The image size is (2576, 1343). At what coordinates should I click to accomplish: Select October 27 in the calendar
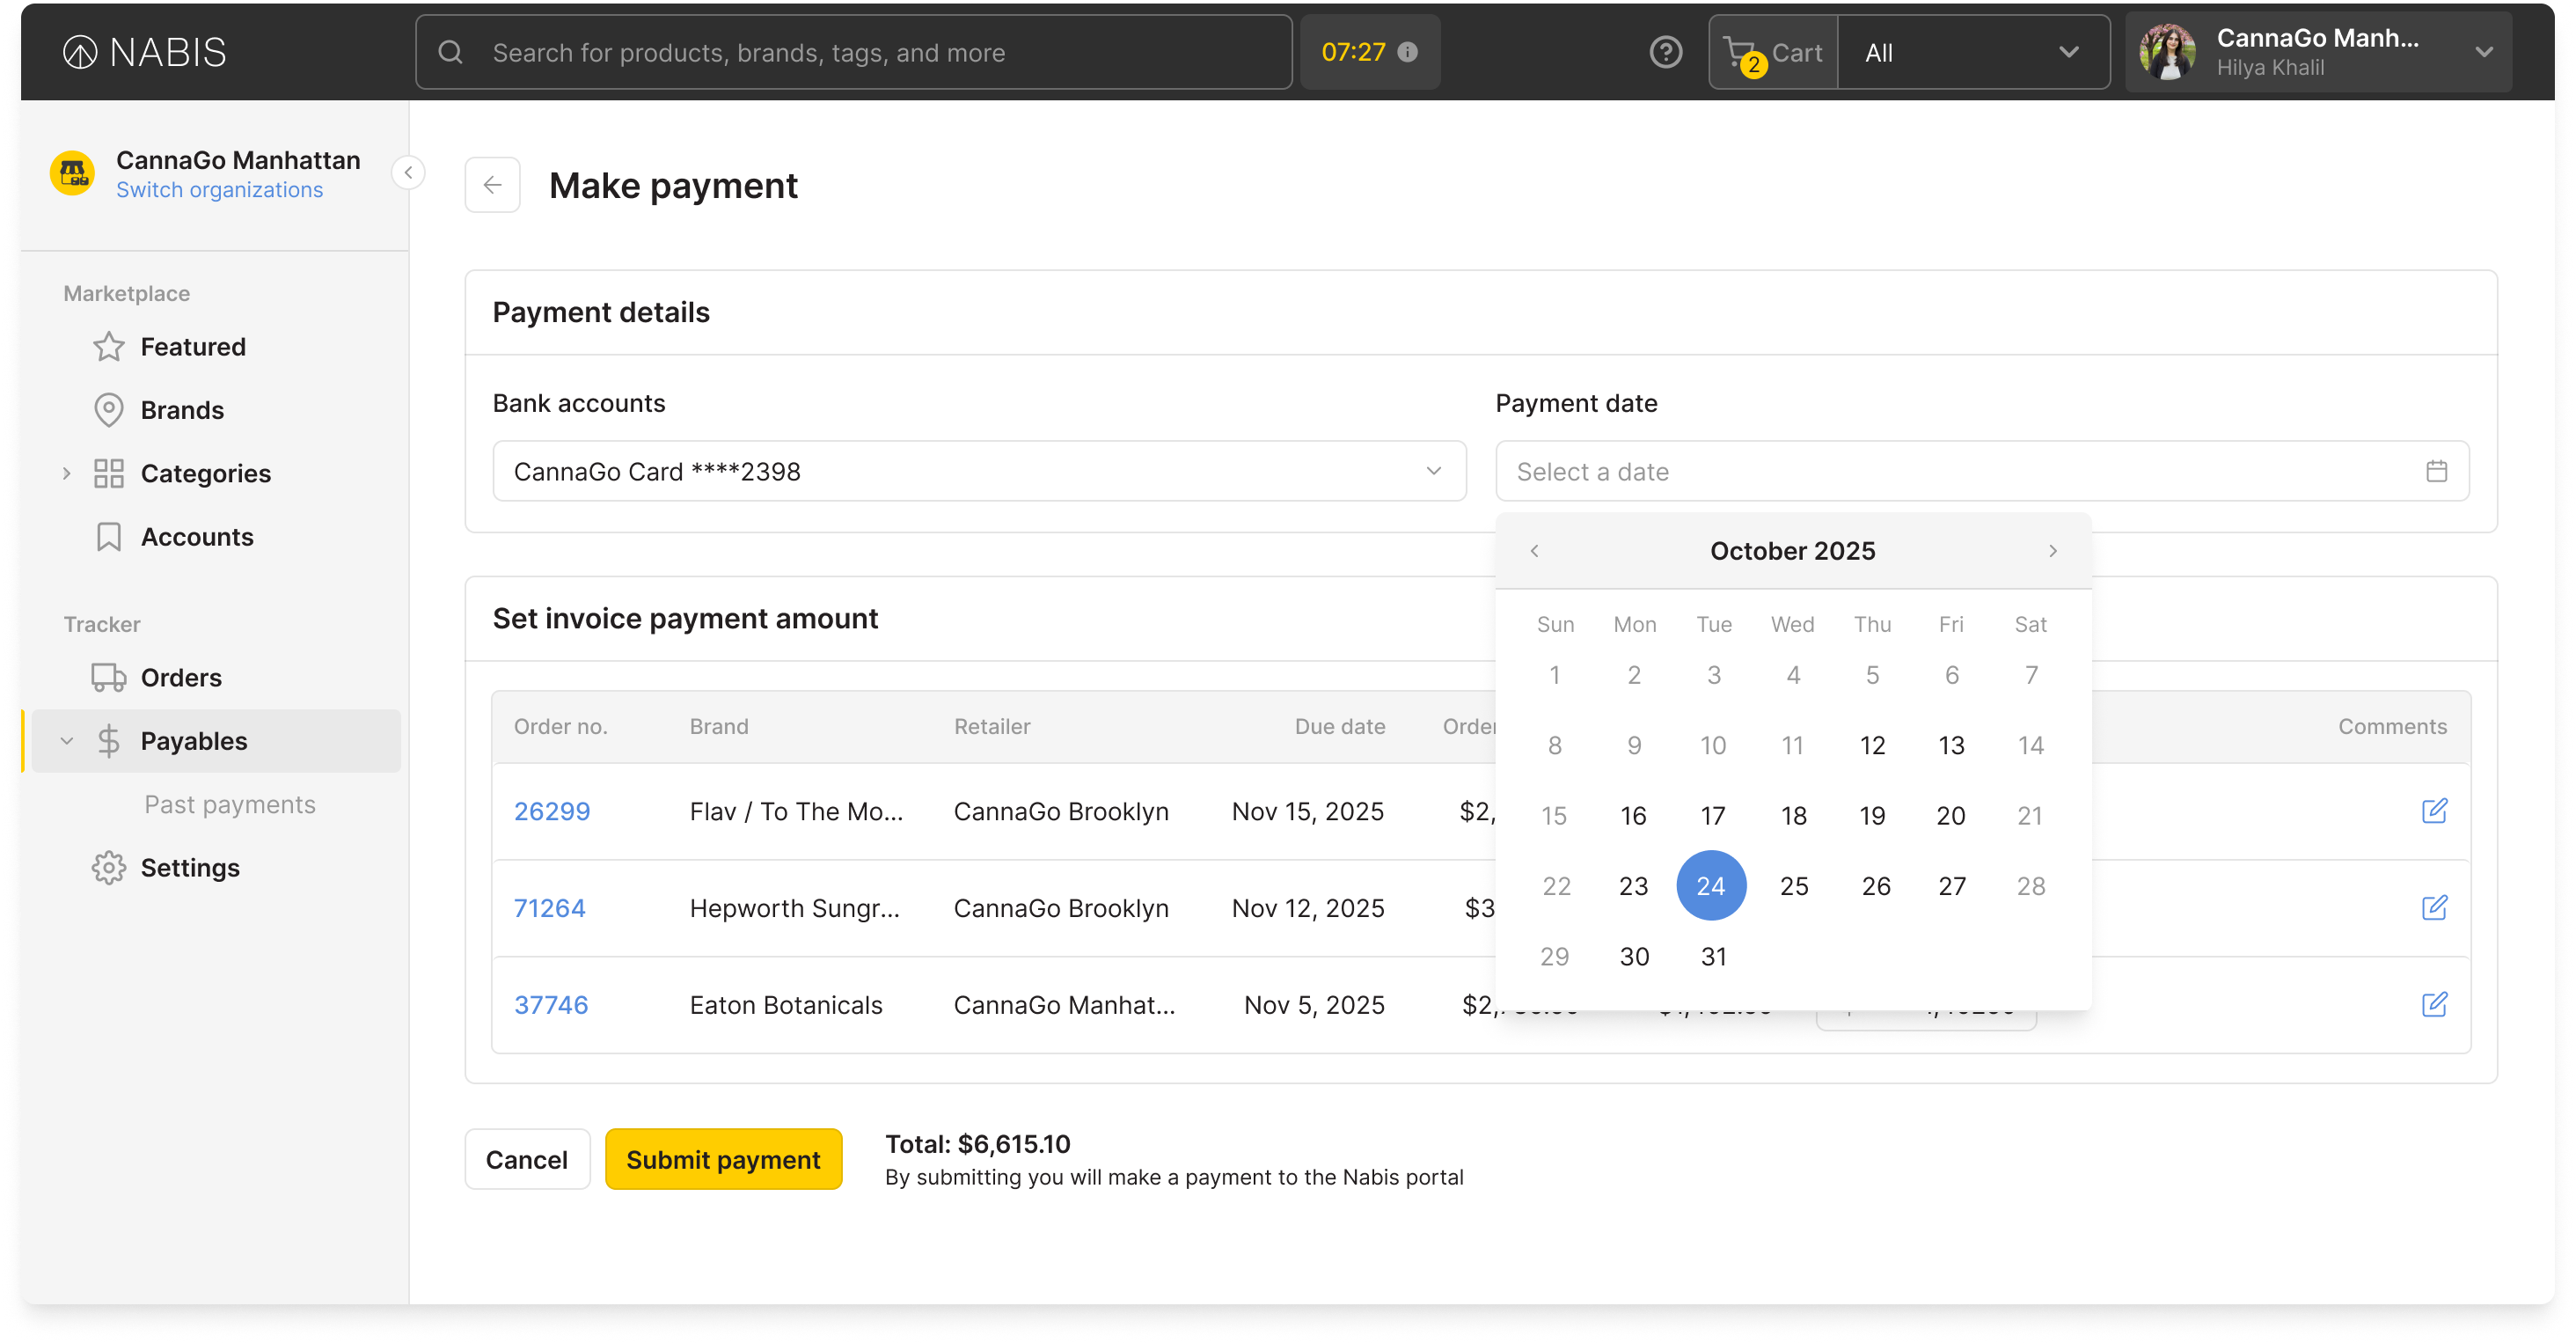1951,886
